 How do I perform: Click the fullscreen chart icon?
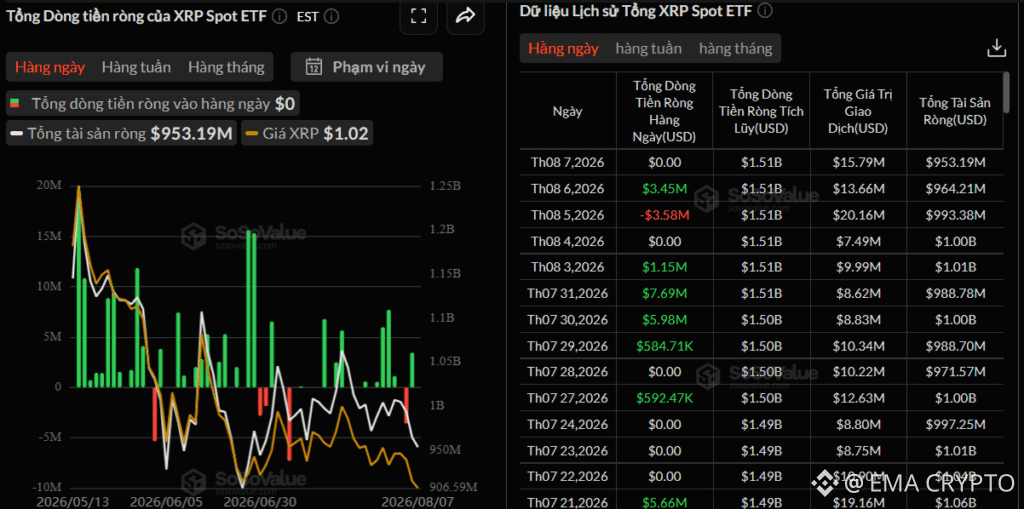419,16
